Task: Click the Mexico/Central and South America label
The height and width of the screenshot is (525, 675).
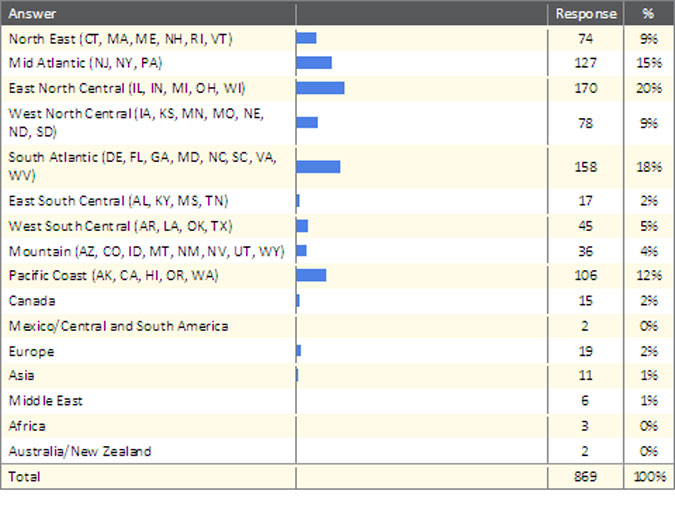Action: tap(118, 326)
